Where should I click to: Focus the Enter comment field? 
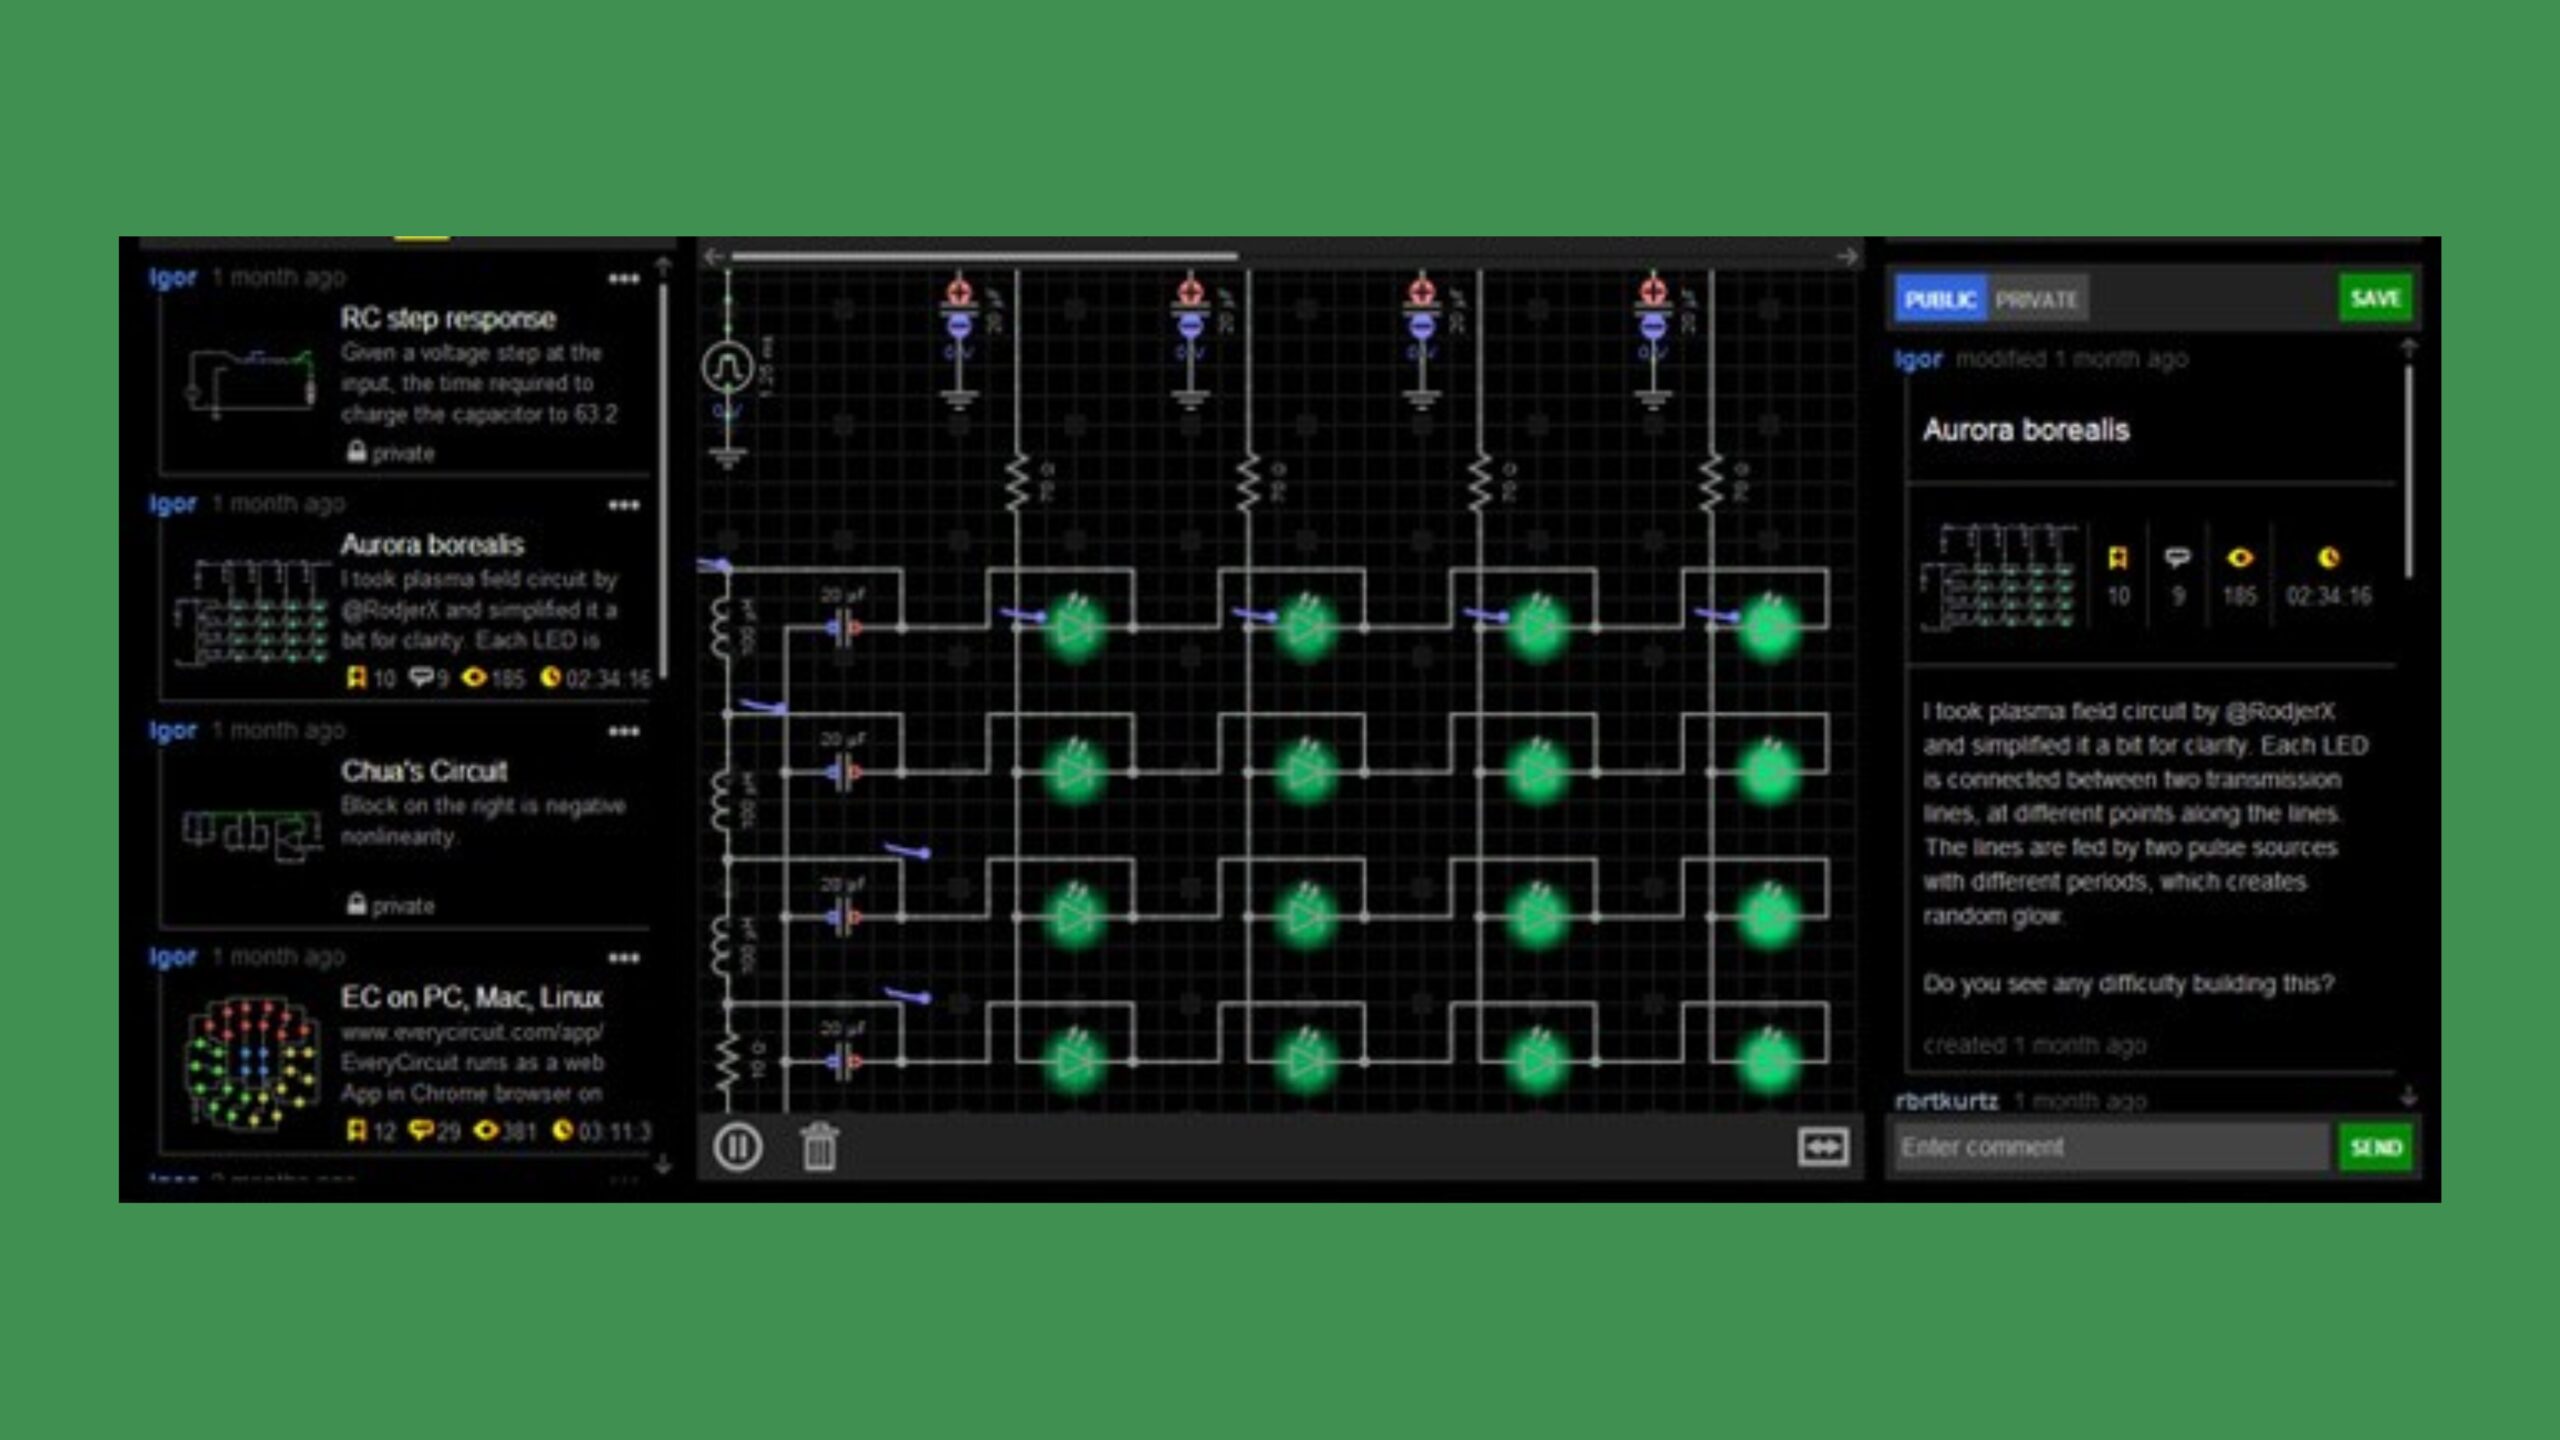[2112, 1147]
